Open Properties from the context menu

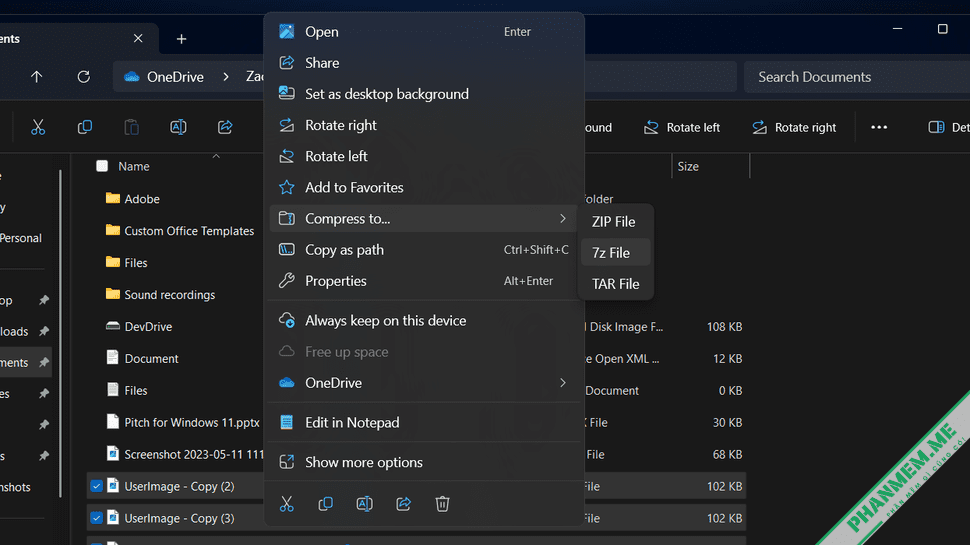(x=424, y=281)
